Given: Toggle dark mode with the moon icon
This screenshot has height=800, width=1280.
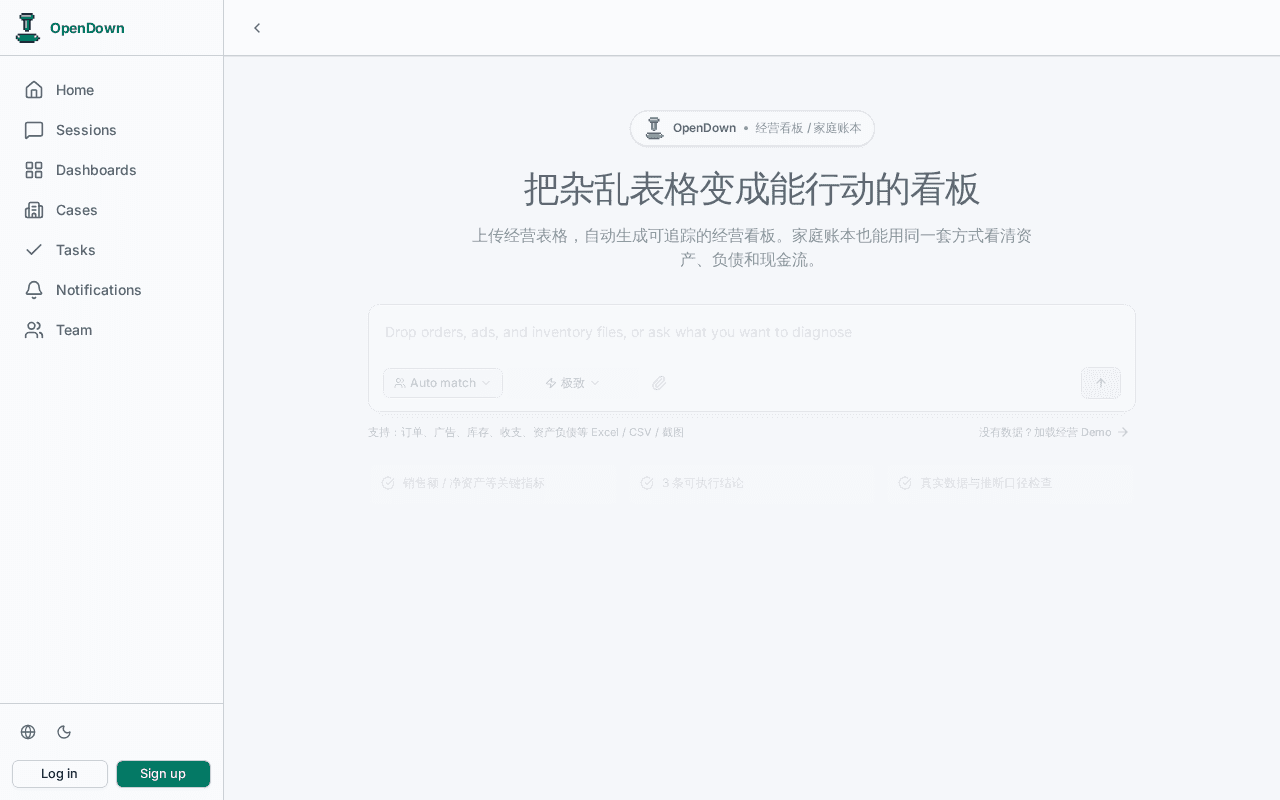Looking at the screenshot, I should pos(64,732).
